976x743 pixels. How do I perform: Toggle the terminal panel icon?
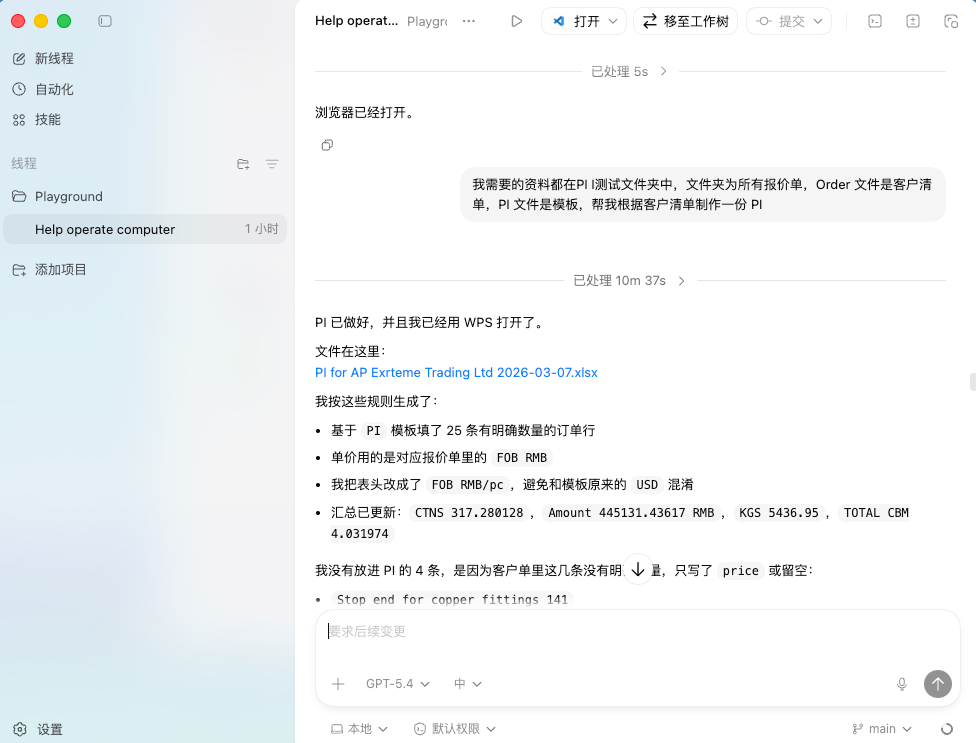[874, 21]
